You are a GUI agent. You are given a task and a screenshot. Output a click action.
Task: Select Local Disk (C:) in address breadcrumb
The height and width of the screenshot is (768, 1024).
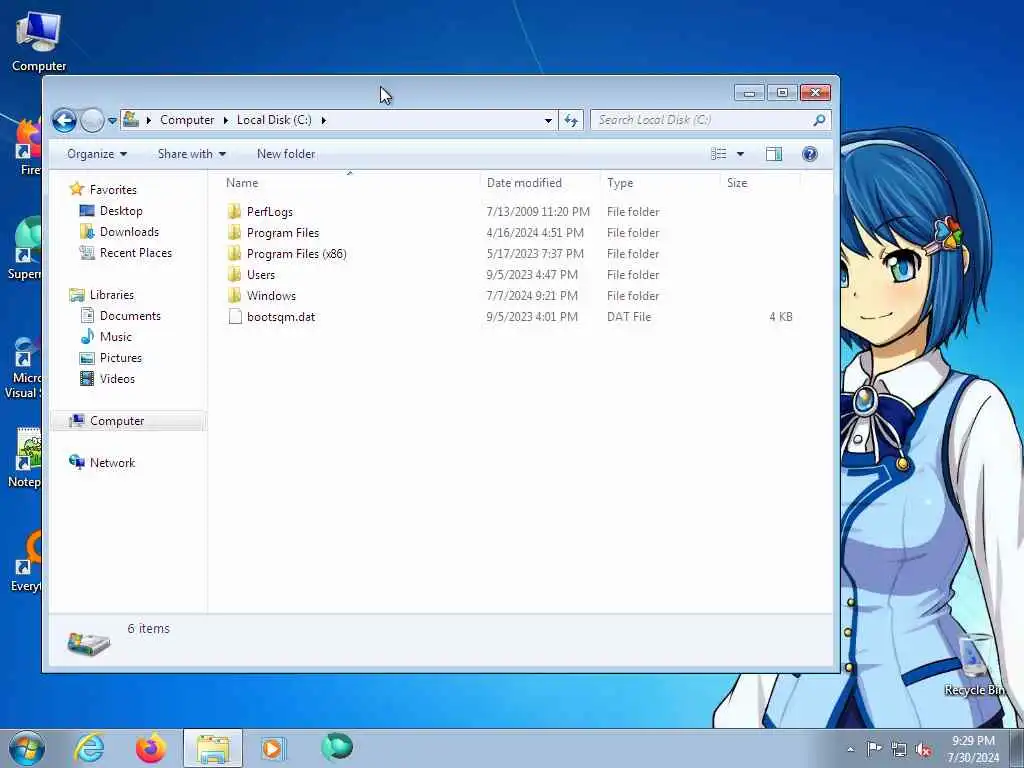click(x=274, y=120)
